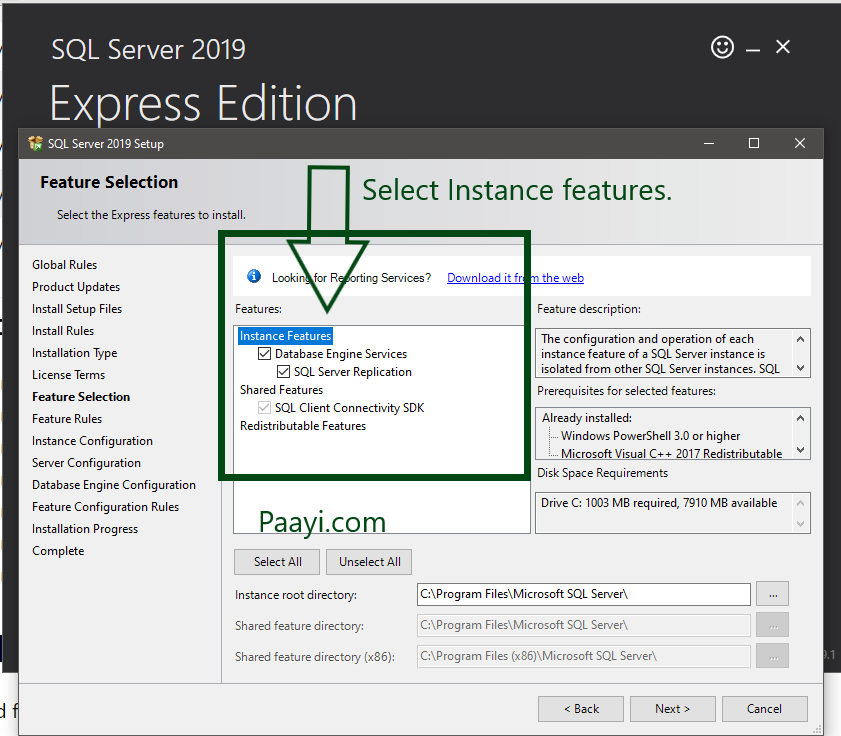Click the info icon beside Reporting Services message
Screen dimensions: 841x736
[x=253, y=276]
